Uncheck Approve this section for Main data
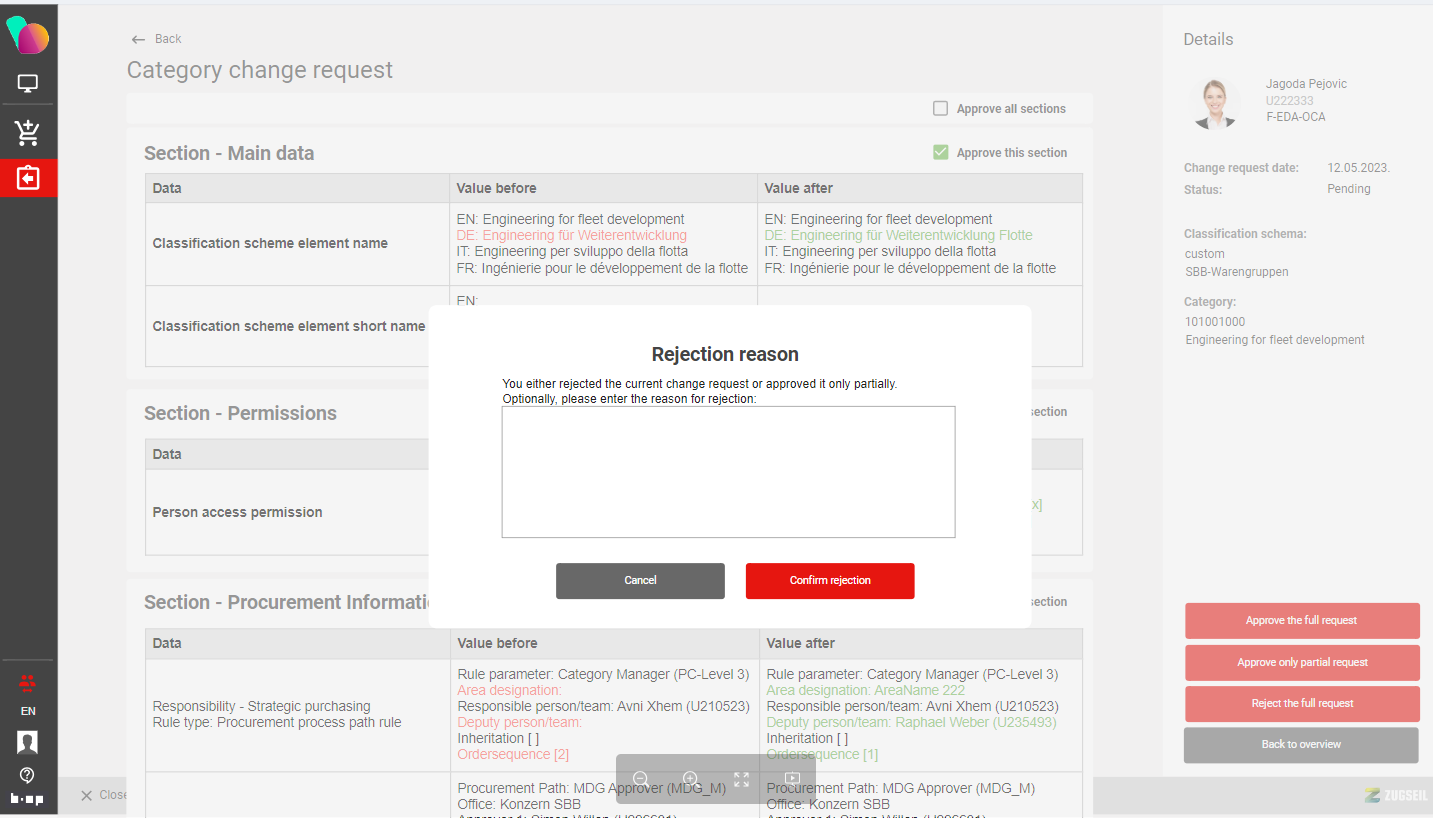Viewport: 1433px width, 818px height. pyautogui.click(x=940, y=153)
